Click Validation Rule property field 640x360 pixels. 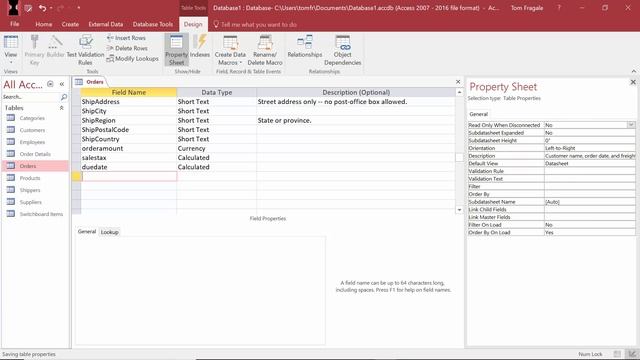[589, 171]
